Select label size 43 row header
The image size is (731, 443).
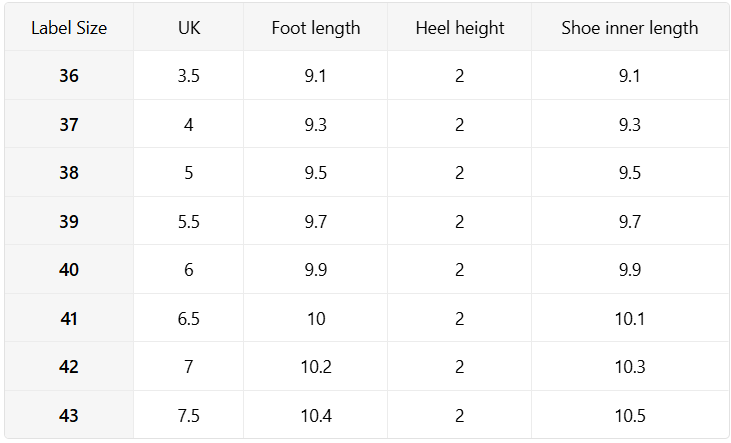click(x=69, y=415)
